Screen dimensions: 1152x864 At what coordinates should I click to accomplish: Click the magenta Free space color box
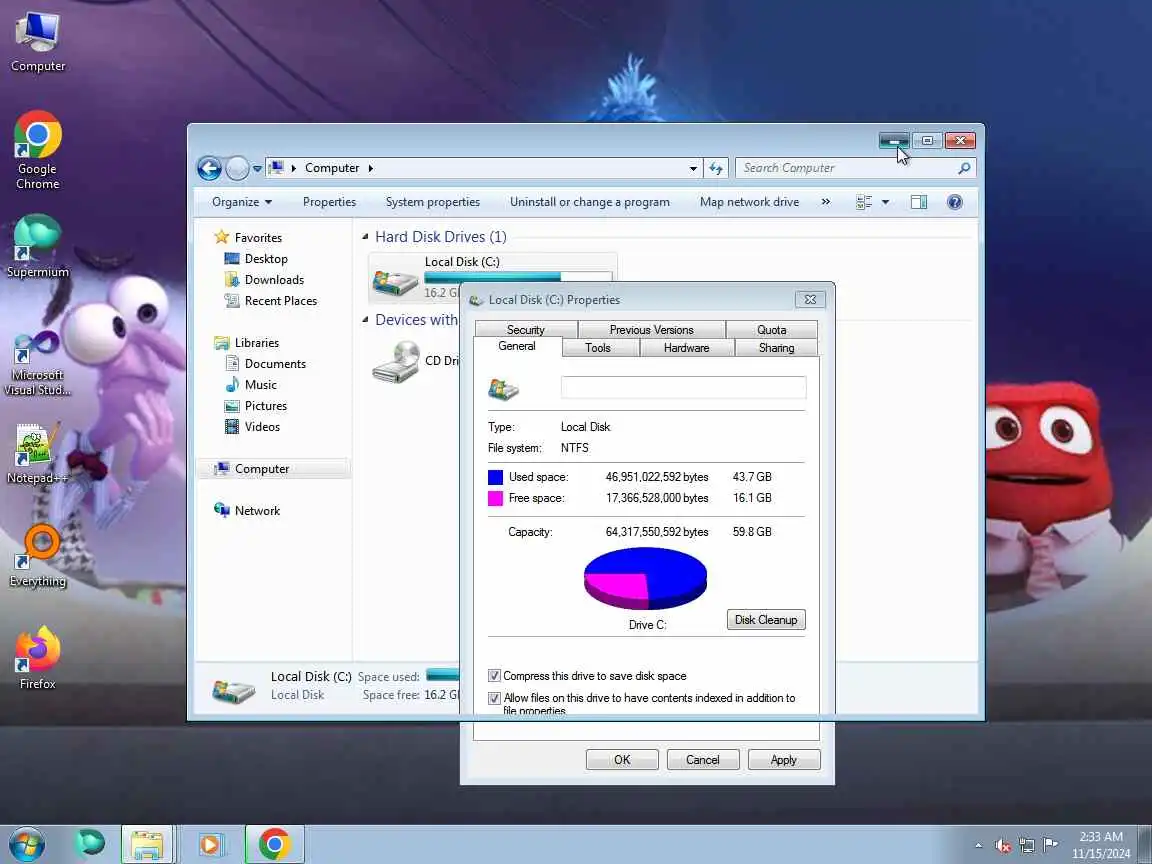495,499
